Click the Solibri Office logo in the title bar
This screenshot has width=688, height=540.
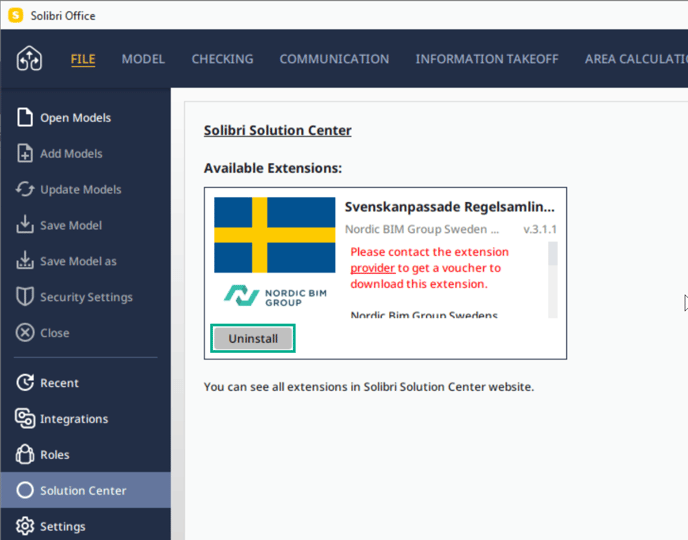click(16, 15)
